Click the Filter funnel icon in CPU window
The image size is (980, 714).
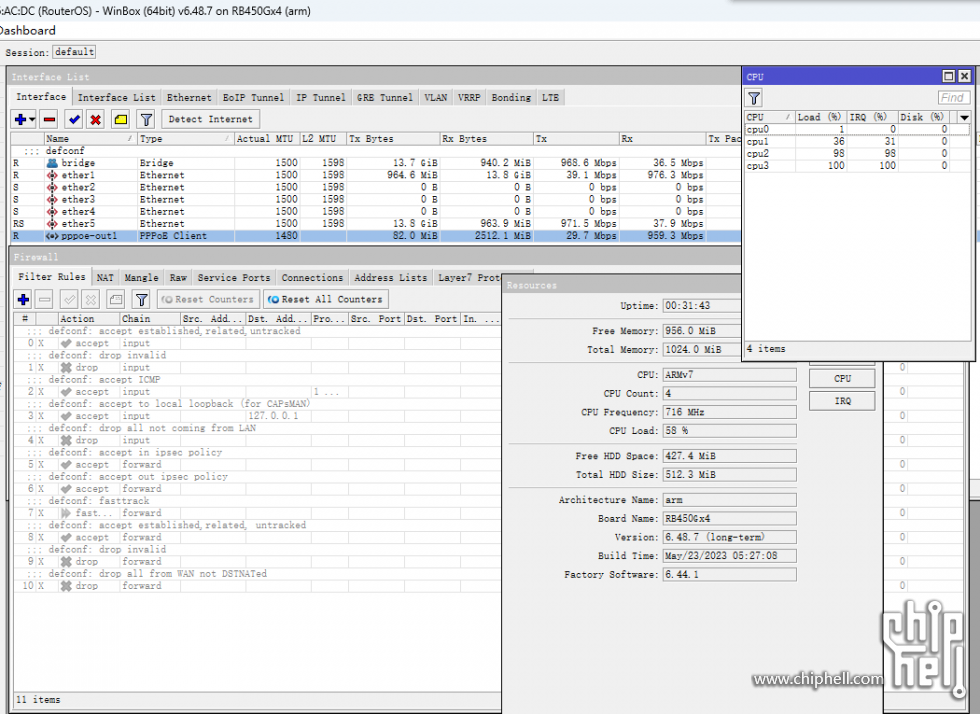(x=754, y=98)
